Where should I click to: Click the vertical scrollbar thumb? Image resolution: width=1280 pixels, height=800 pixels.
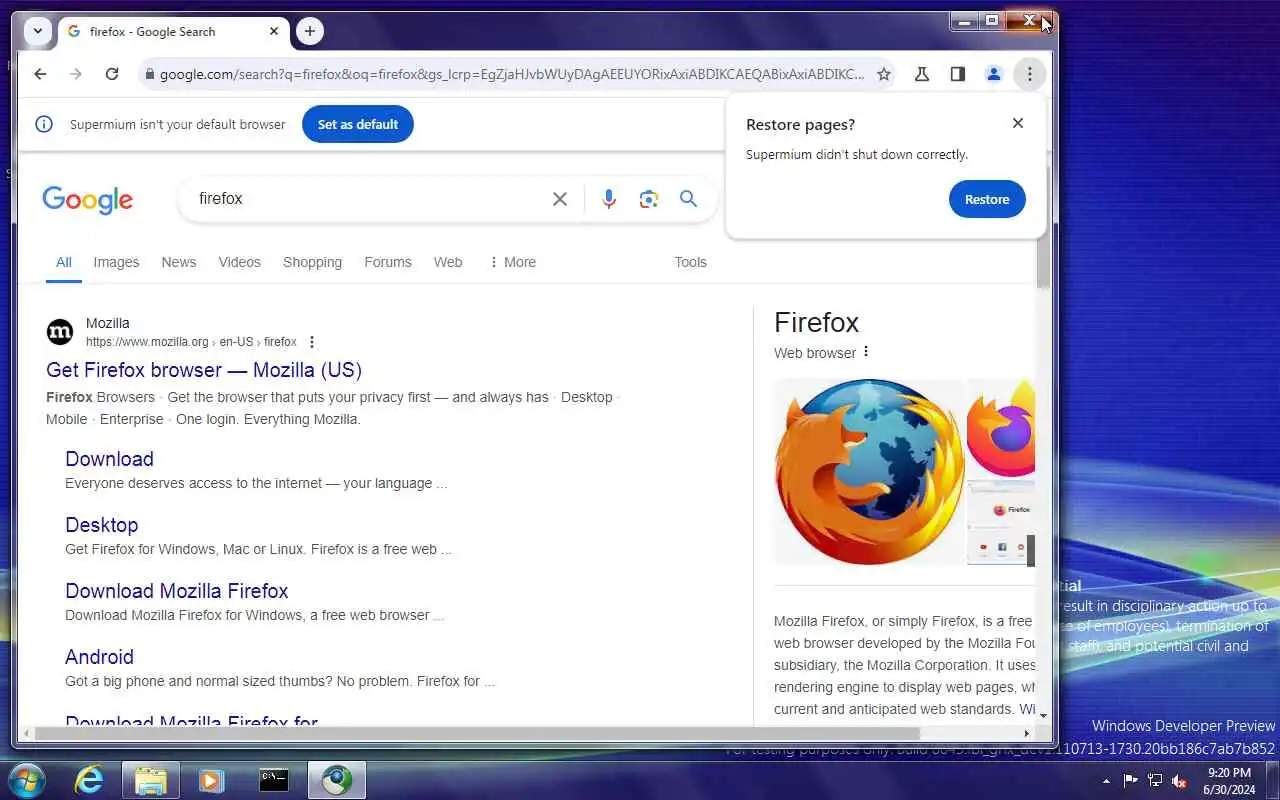click(1044, 226)
